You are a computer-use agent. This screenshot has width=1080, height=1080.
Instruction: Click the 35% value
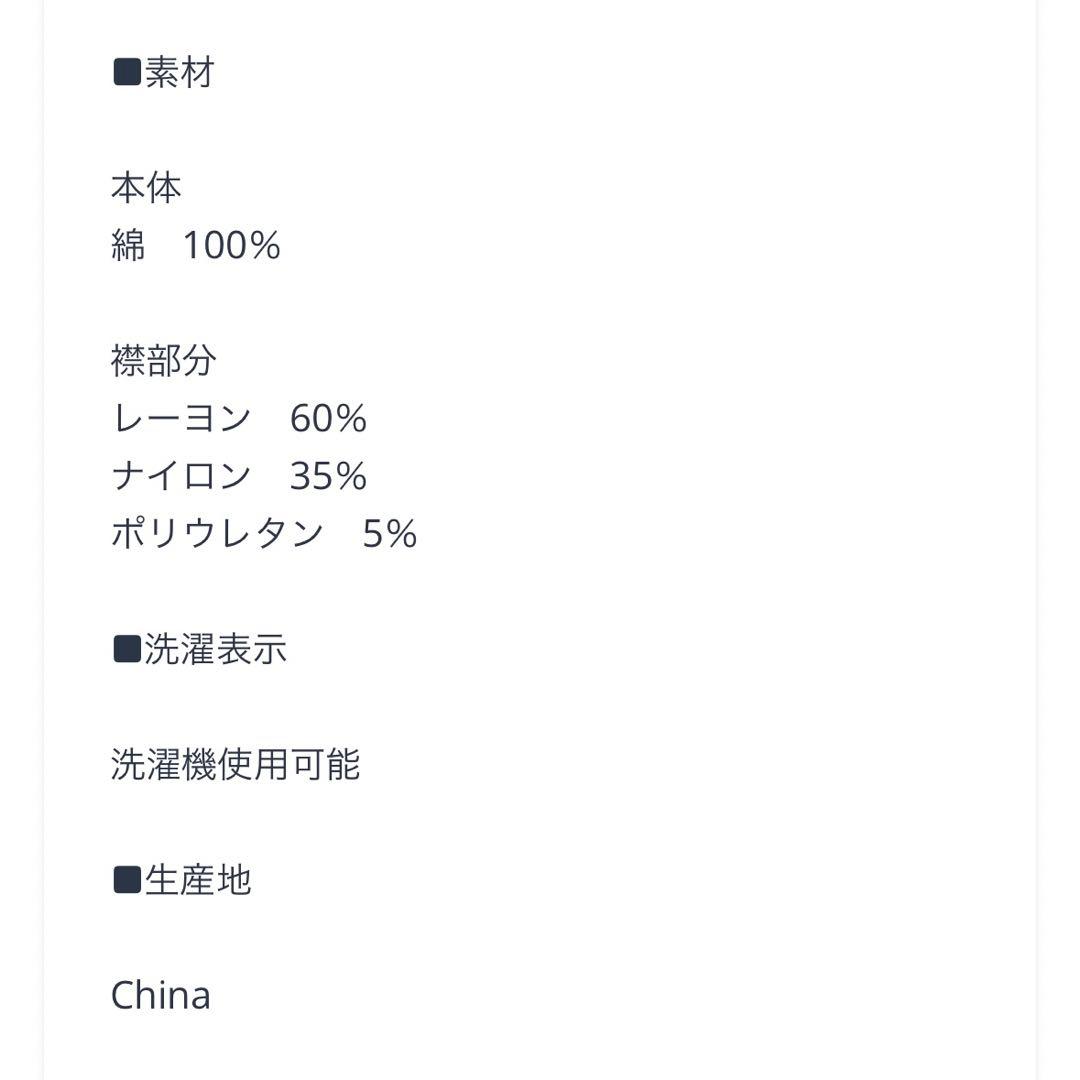[328, 476]
